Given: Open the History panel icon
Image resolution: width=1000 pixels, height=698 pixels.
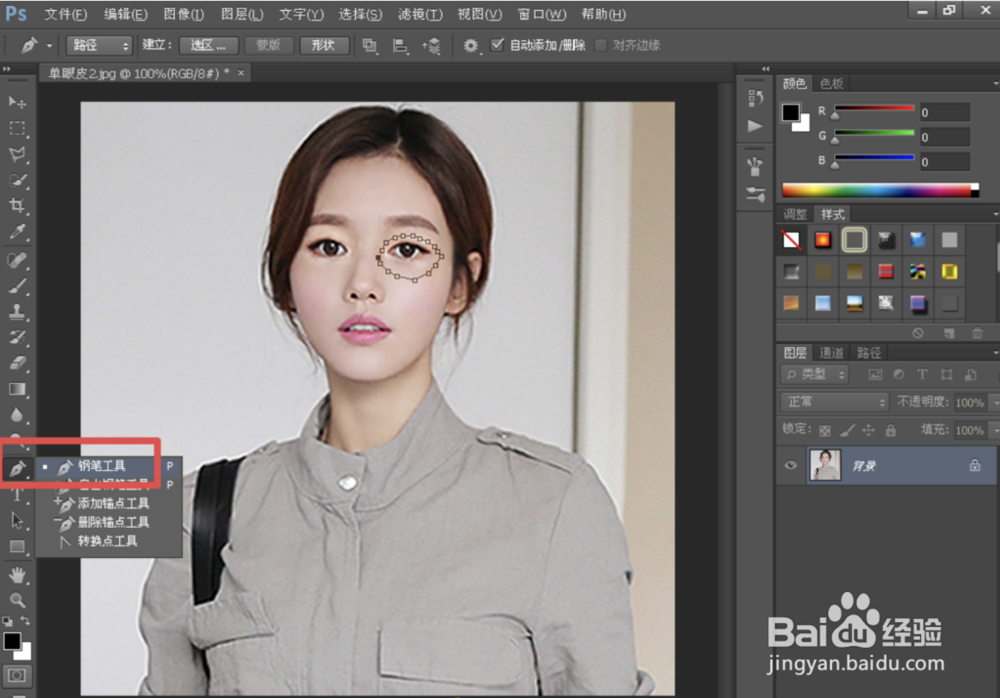Looking at the screenshot, I should click(755, 98).
